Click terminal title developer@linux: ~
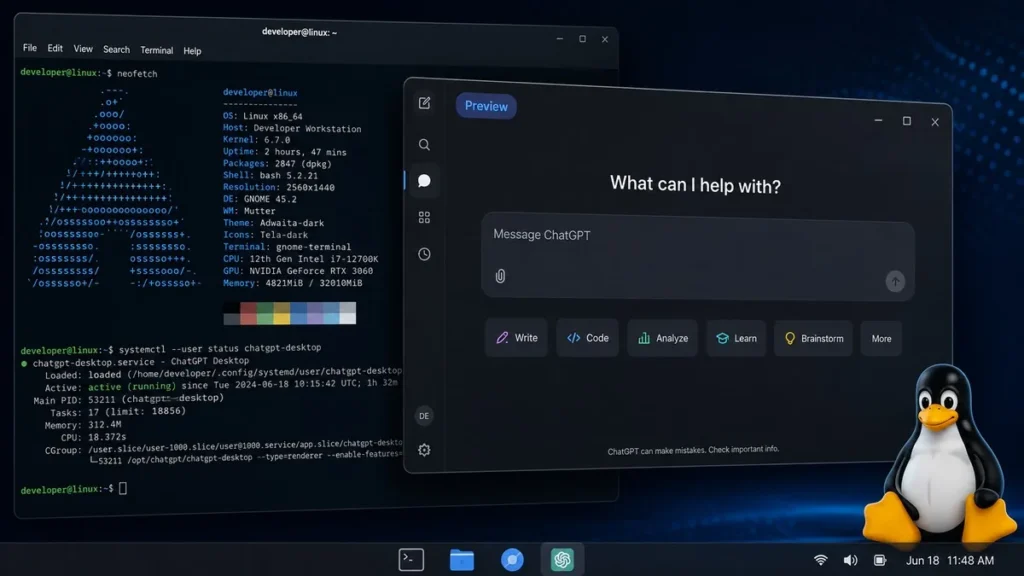This screenshot has height=576, width=1024. point(299,32)
